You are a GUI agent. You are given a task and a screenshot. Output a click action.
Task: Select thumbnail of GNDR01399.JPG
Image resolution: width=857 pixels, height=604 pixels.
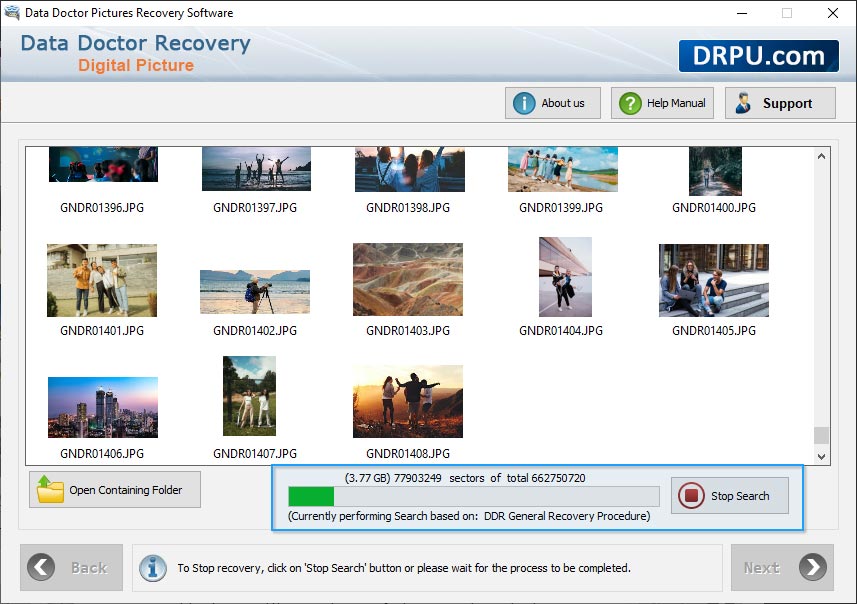[x=563, y=169]
